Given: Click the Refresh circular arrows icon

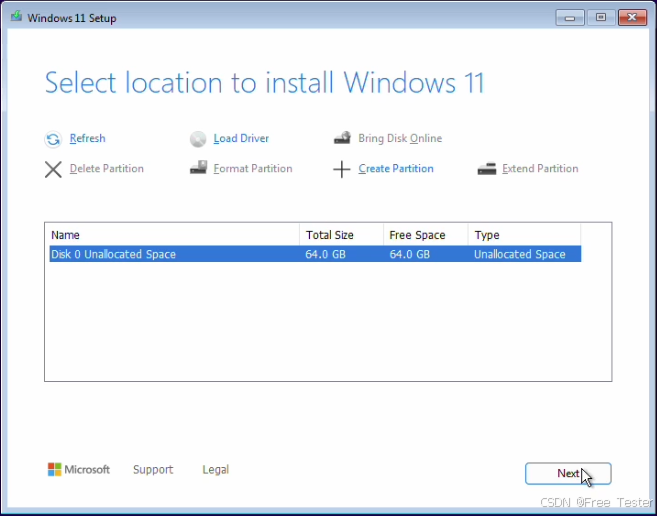Looking at the screenshot, I should point(53,139).
